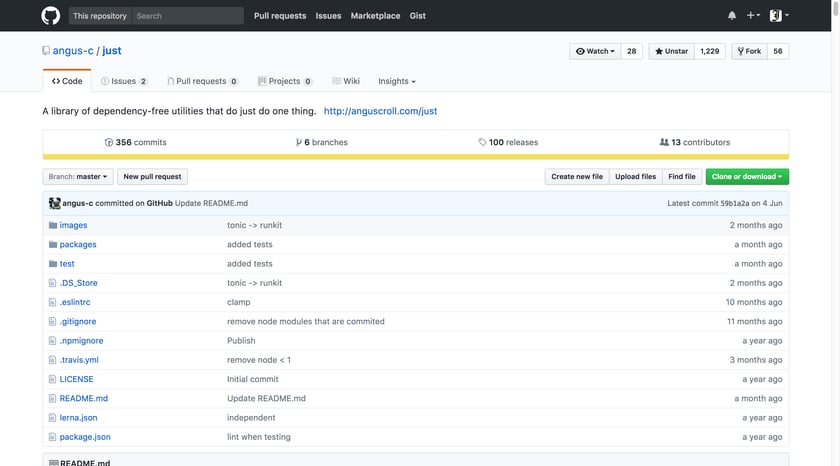Screen dimensions: 840x466
Task: Click angus-c committer avatar
Action: pyautogui.click(x=54, y=203)
